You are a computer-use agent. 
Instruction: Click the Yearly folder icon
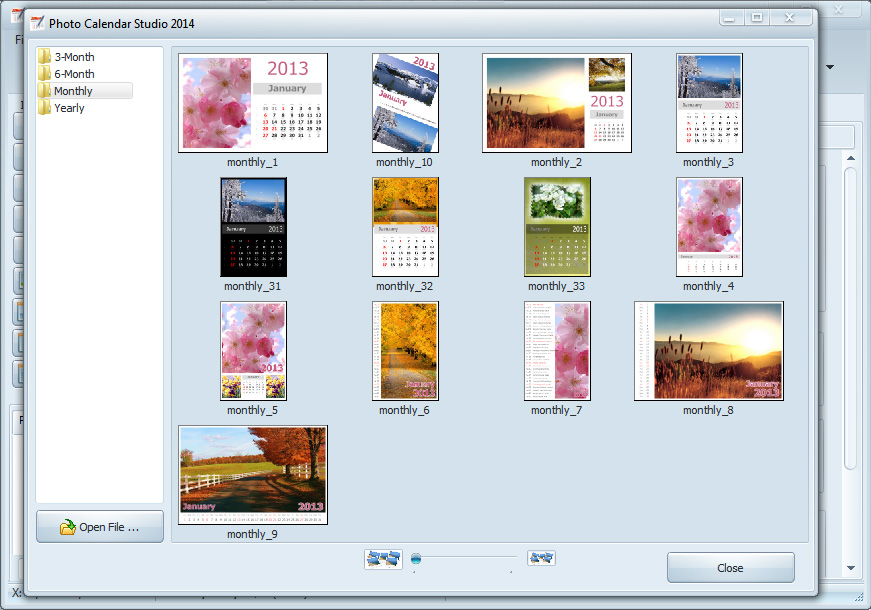(44, 108)
